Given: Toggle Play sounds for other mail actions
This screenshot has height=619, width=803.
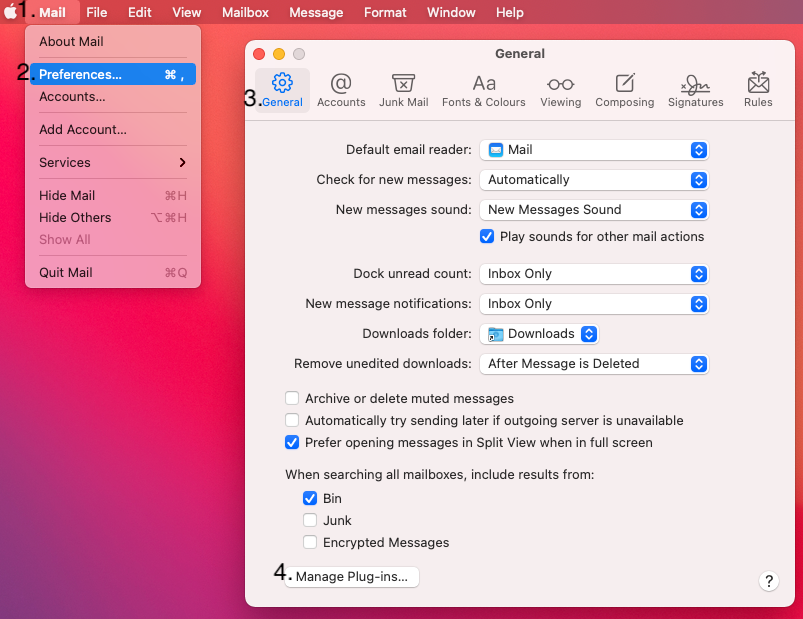Looking at the screenshot, I should click(x=487, y=237).
